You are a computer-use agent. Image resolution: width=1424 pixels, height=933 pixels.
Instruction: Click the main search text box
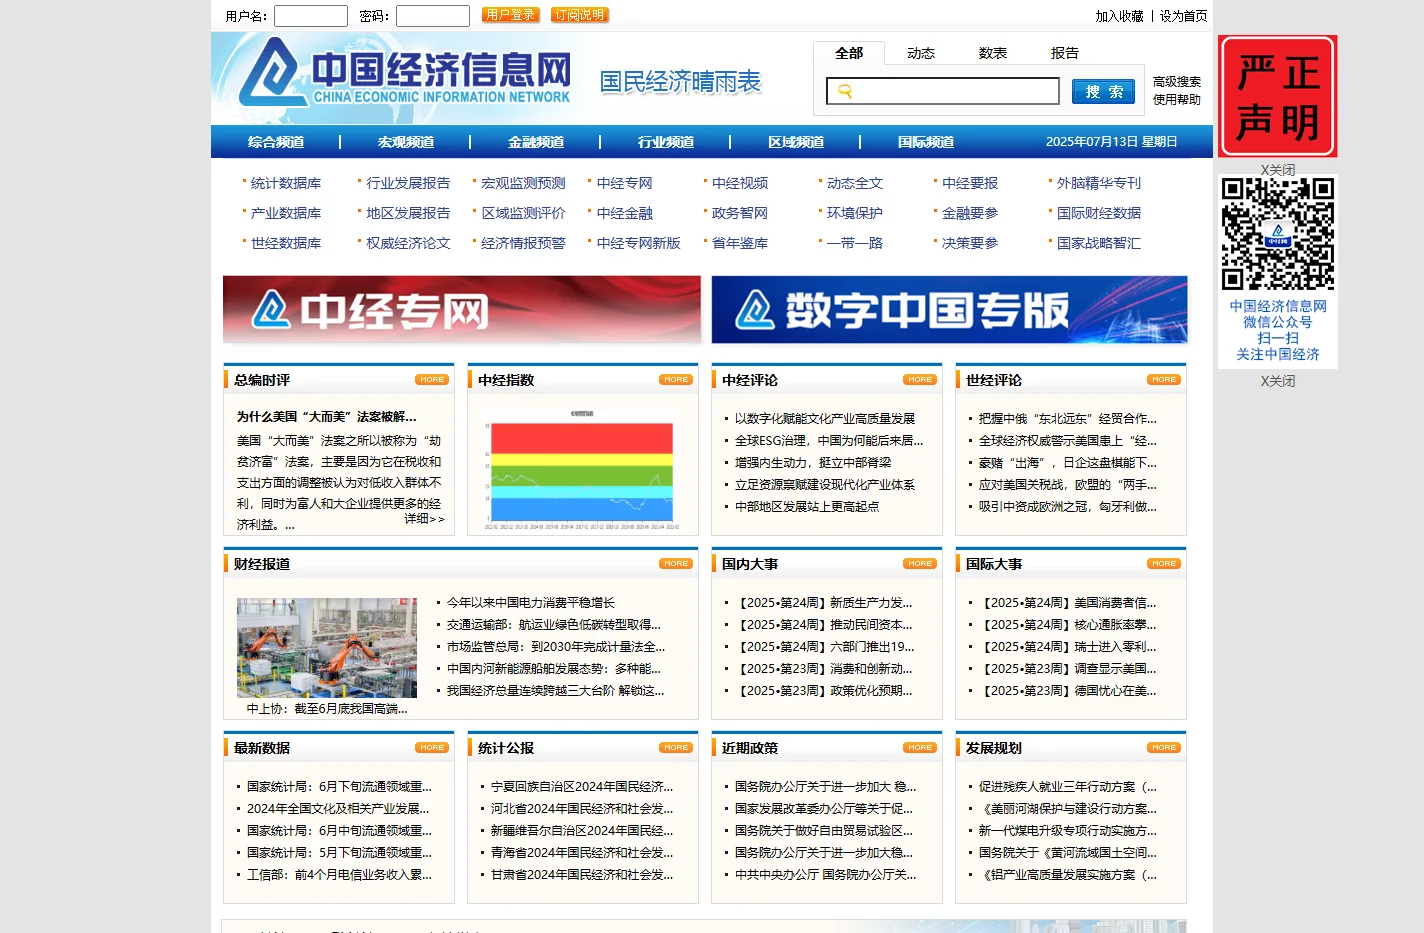[x=943, y=91]
